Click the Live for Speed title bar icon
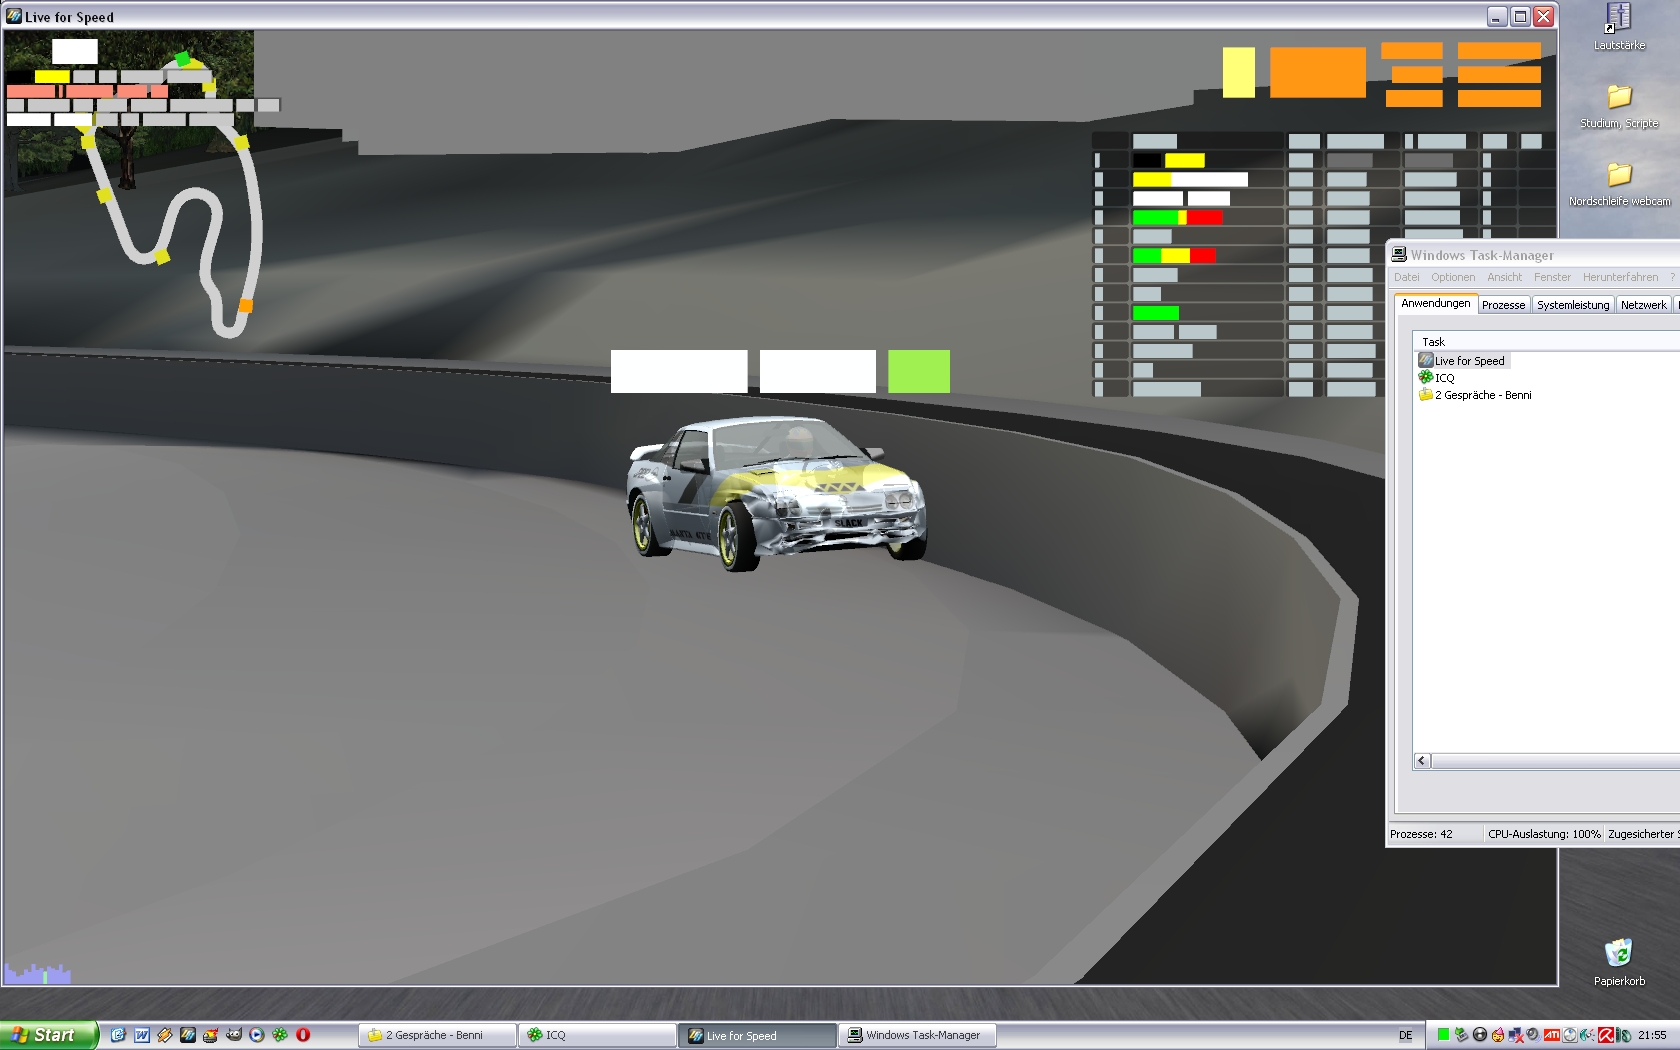Screen dimensions: 1680x1050 [x=14, y=16]
